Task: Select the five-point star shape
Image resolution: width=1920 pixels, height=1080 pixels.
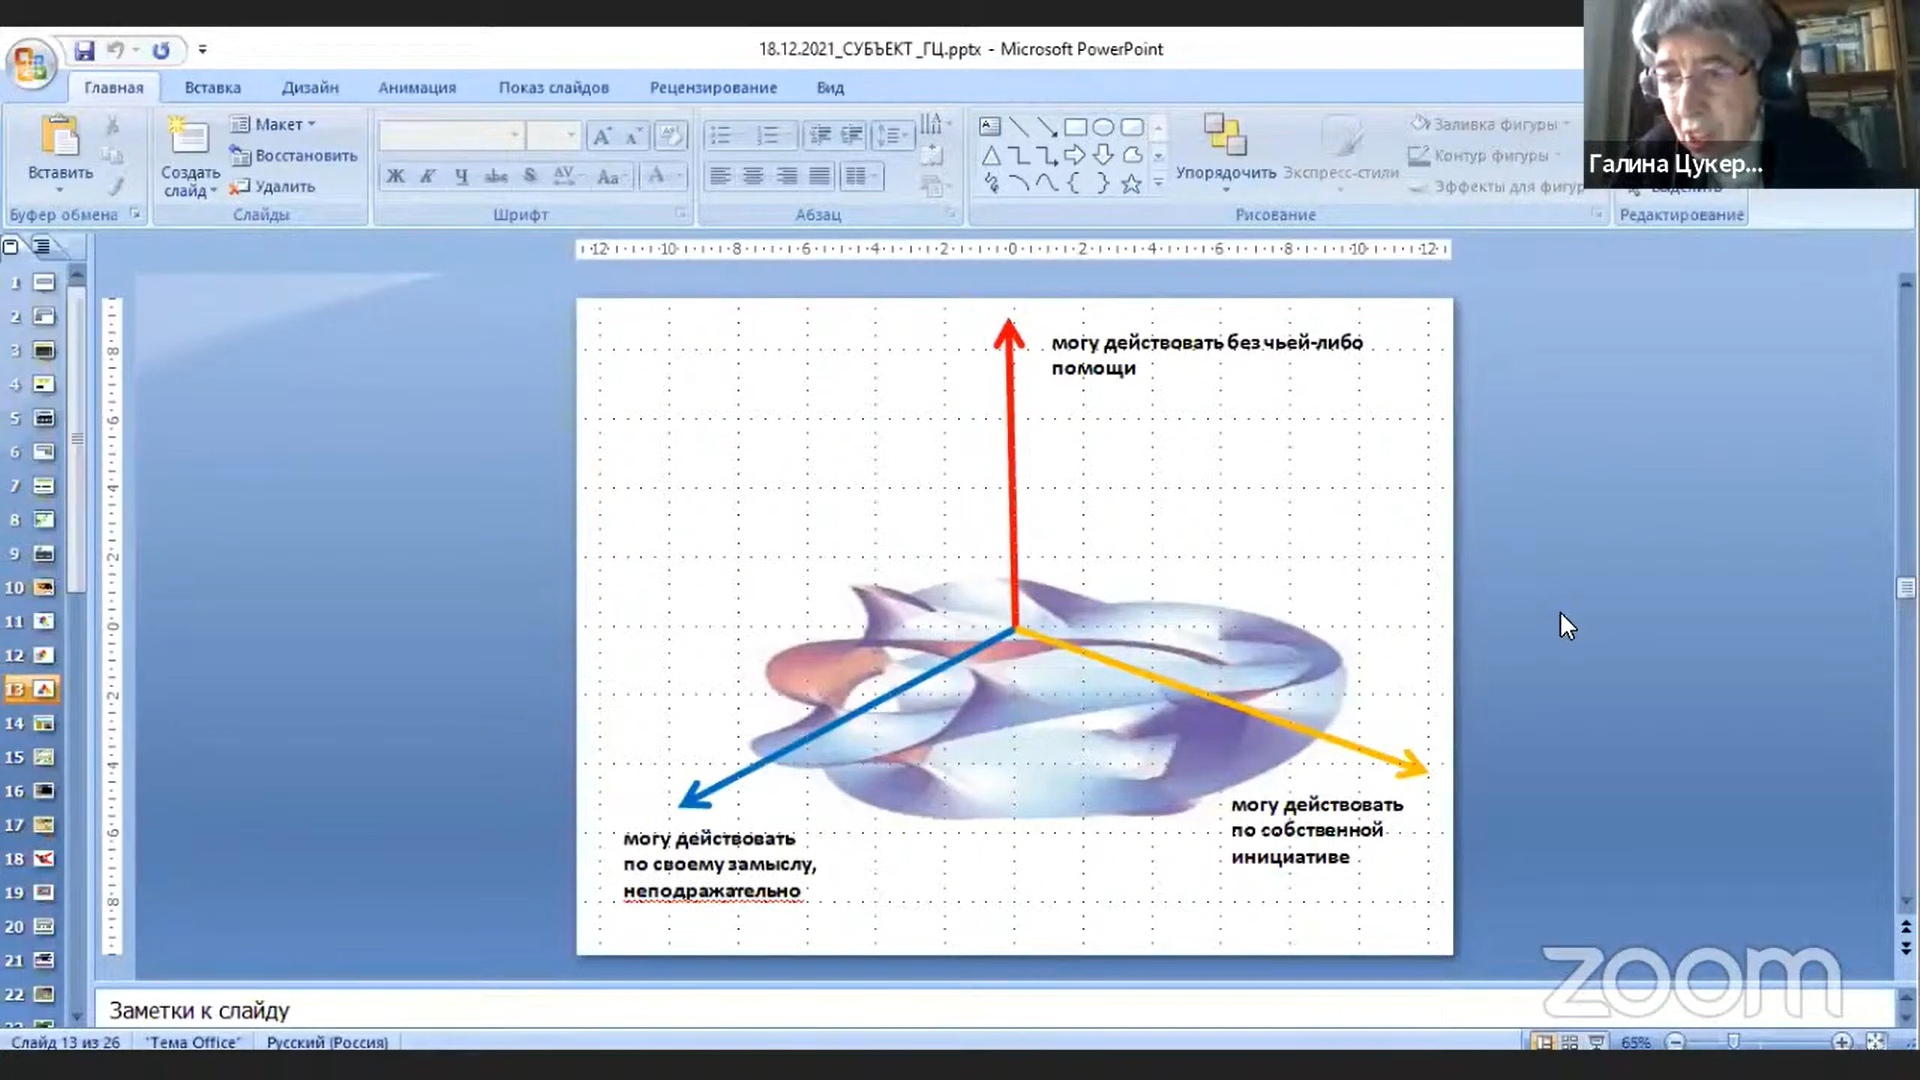Action: [1131, 184]
